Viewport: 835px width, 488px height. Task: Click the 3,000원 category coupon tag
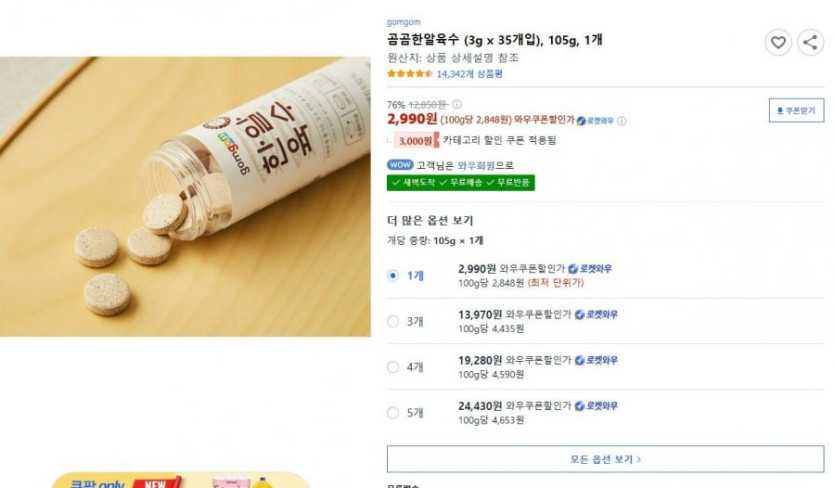coord(416,141)
